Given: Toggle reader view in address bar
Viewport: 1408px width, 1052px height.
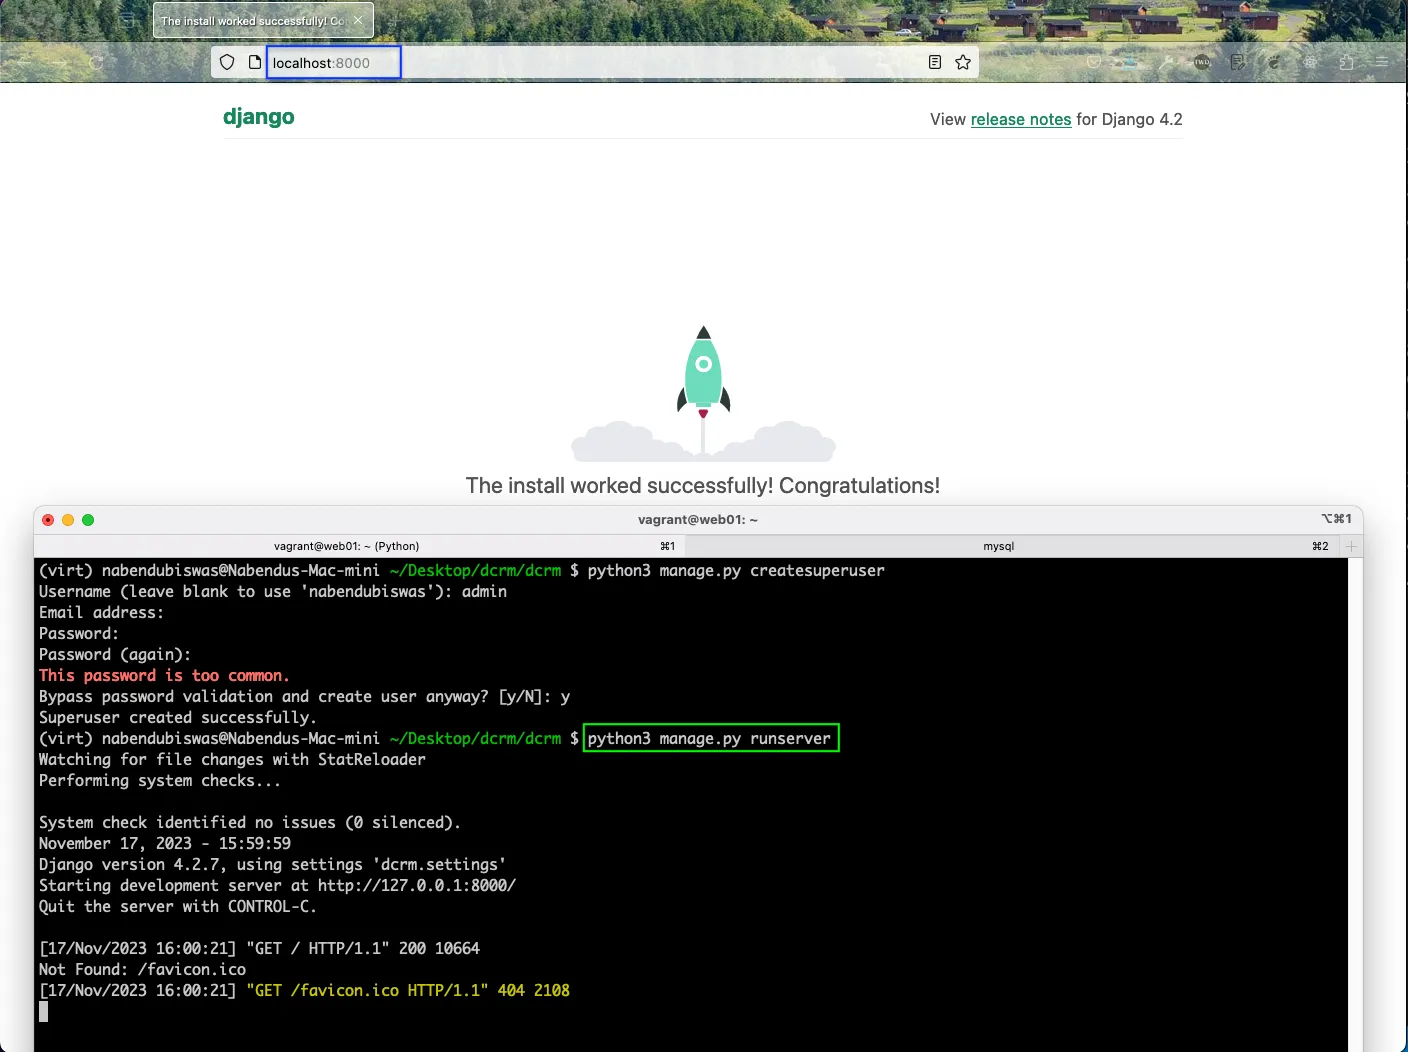Looking at the screenshot, I should [x=934, y=62].
